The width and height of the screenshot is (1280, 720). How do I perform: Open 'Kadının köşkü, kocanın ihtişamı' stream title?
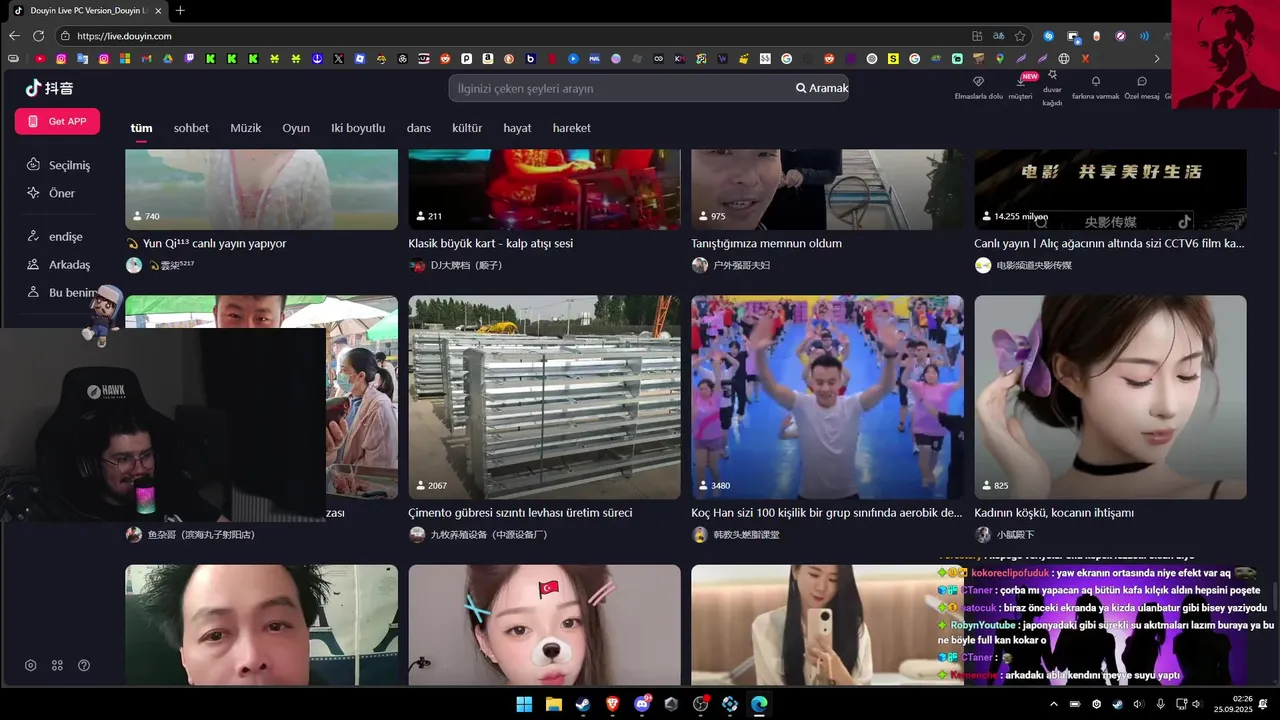(1054, 512)
